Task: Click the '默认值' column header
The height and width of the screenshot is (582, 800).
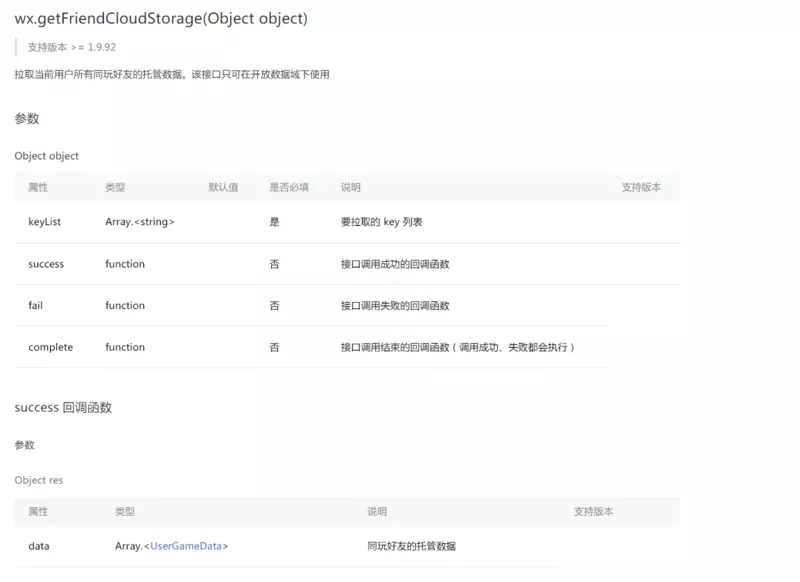Action: pos(223,187)
